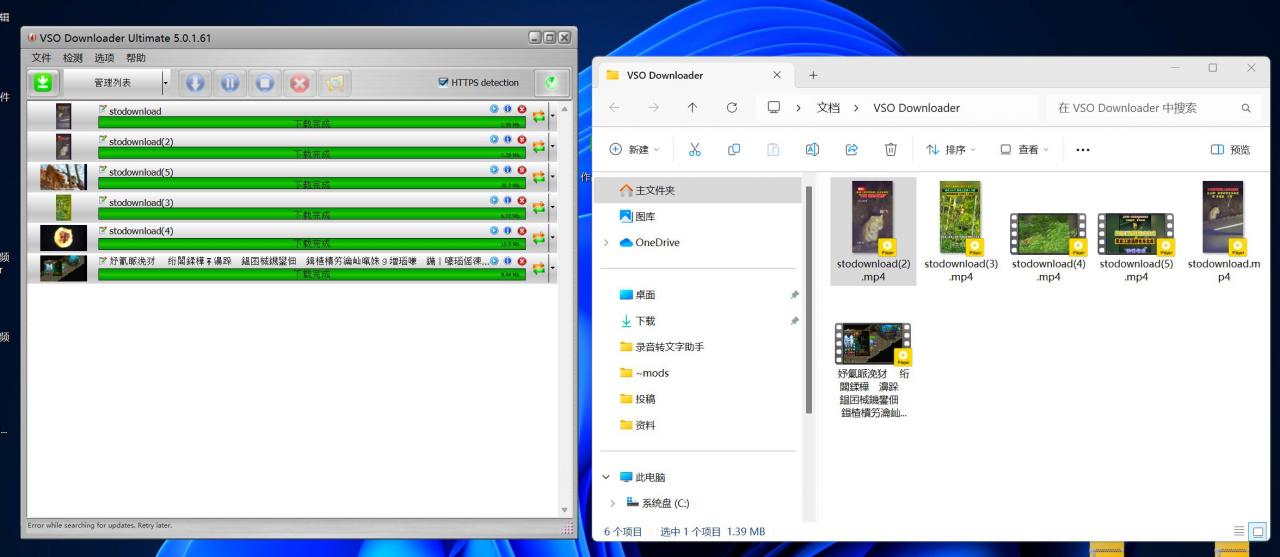Expand the OneDrive tree node

[606, 243]
